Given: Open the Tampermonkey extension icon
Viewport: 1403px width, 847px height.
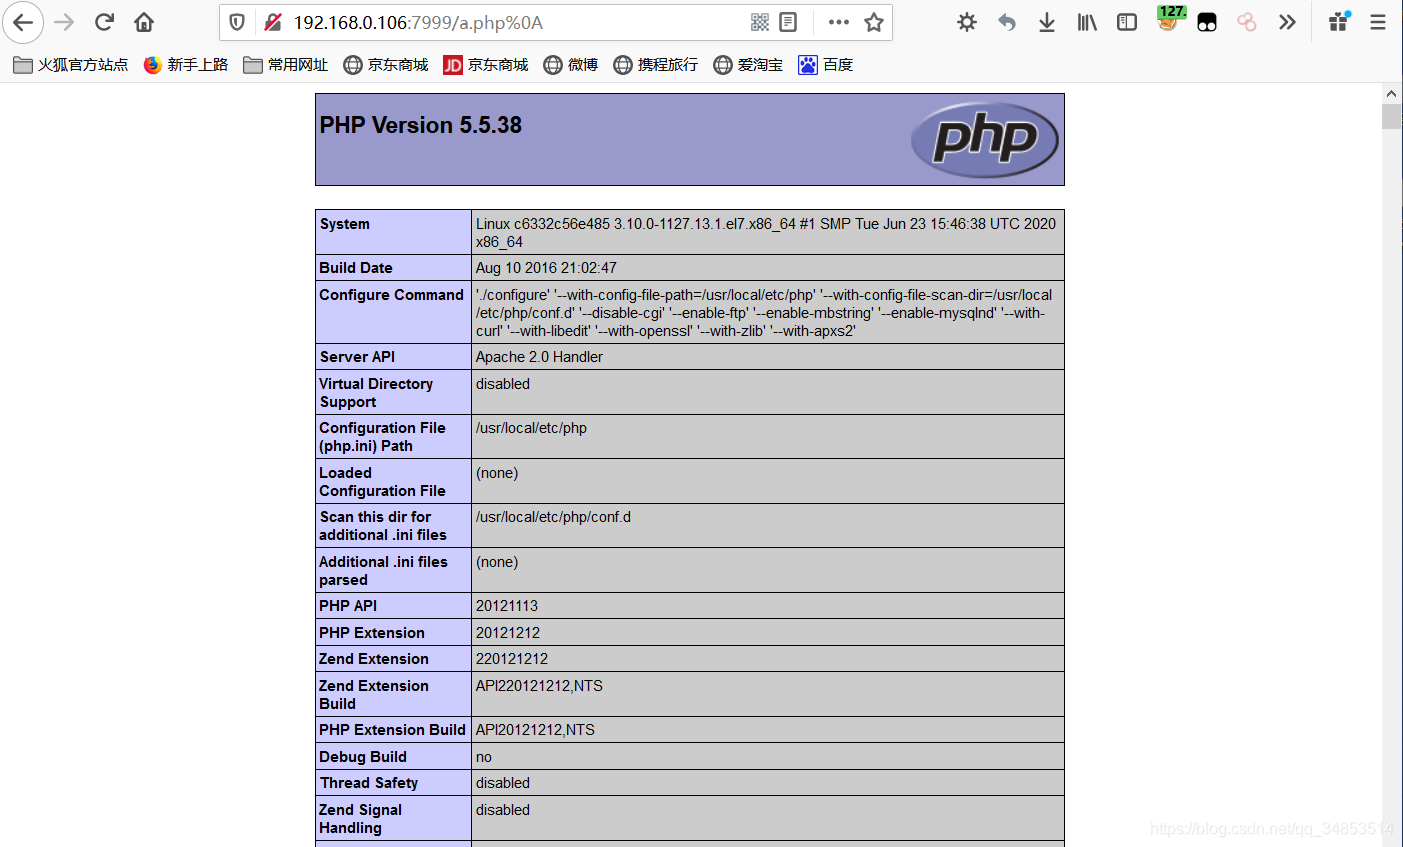Looking at the screenshot, I should pos(1207,22).
